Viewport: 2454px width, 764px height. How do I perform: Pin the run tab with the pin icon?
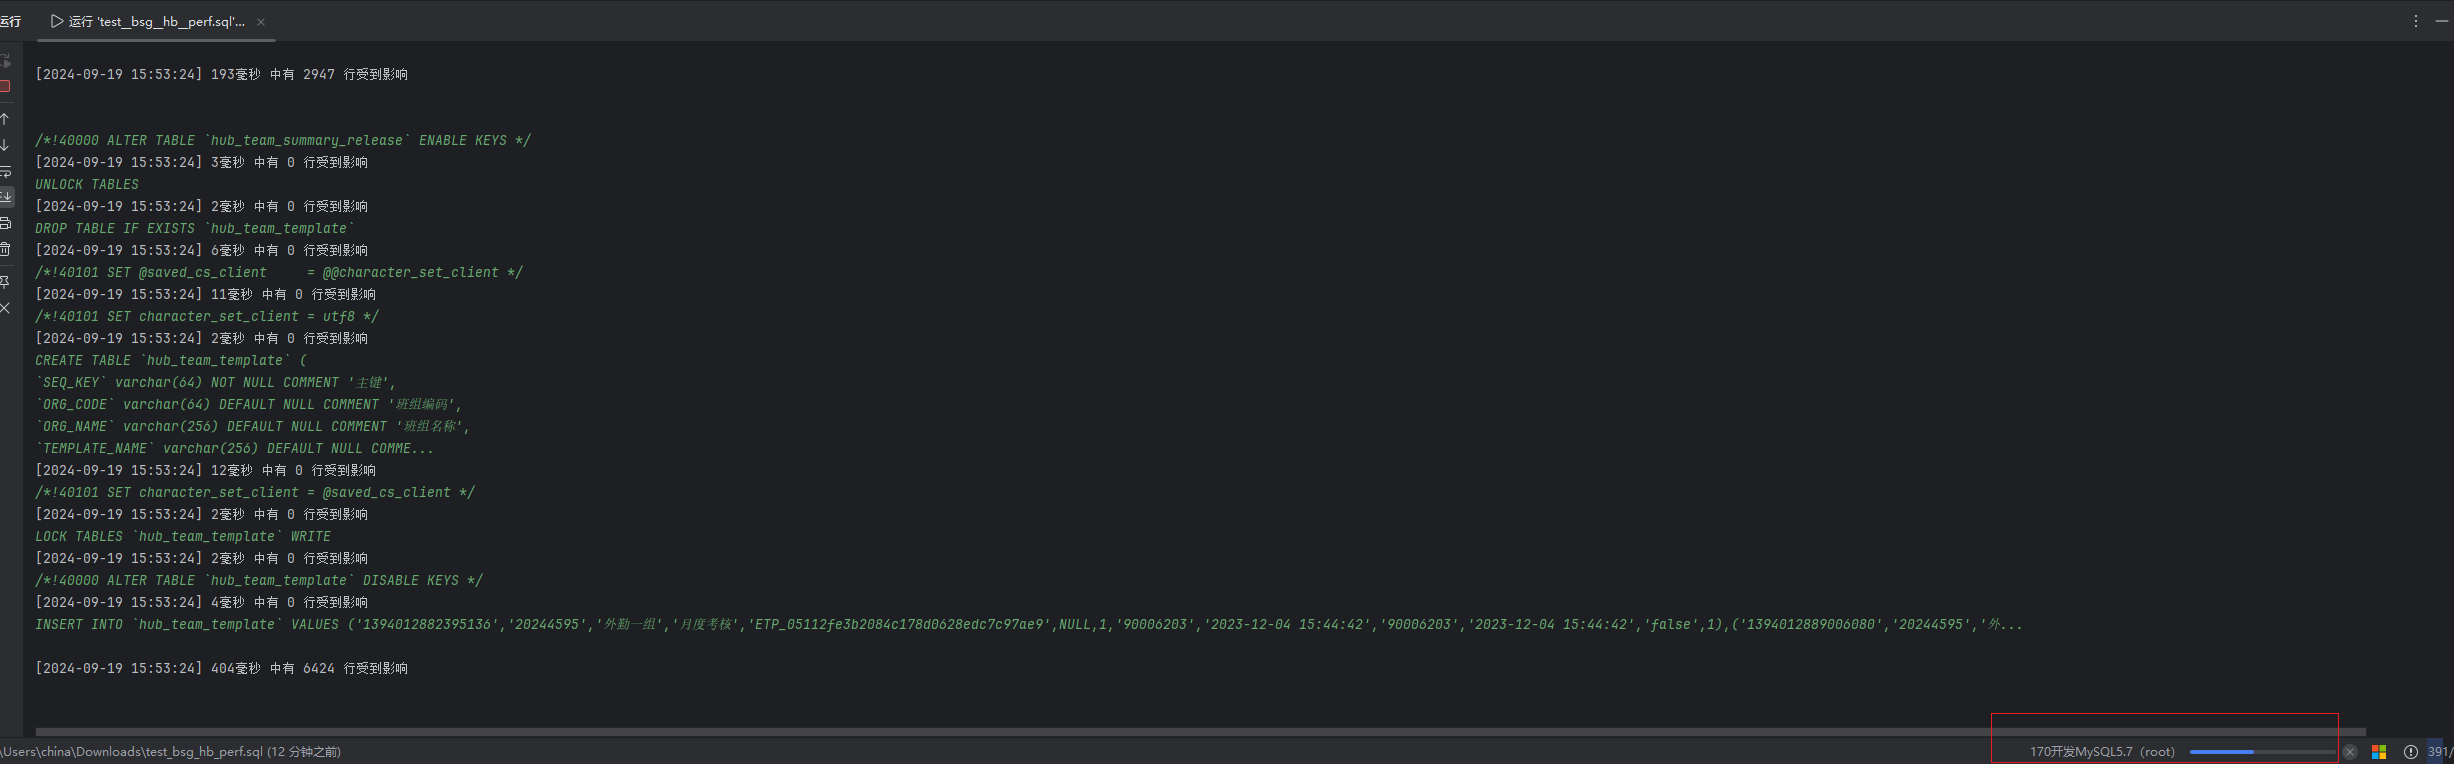coord(5,282)
